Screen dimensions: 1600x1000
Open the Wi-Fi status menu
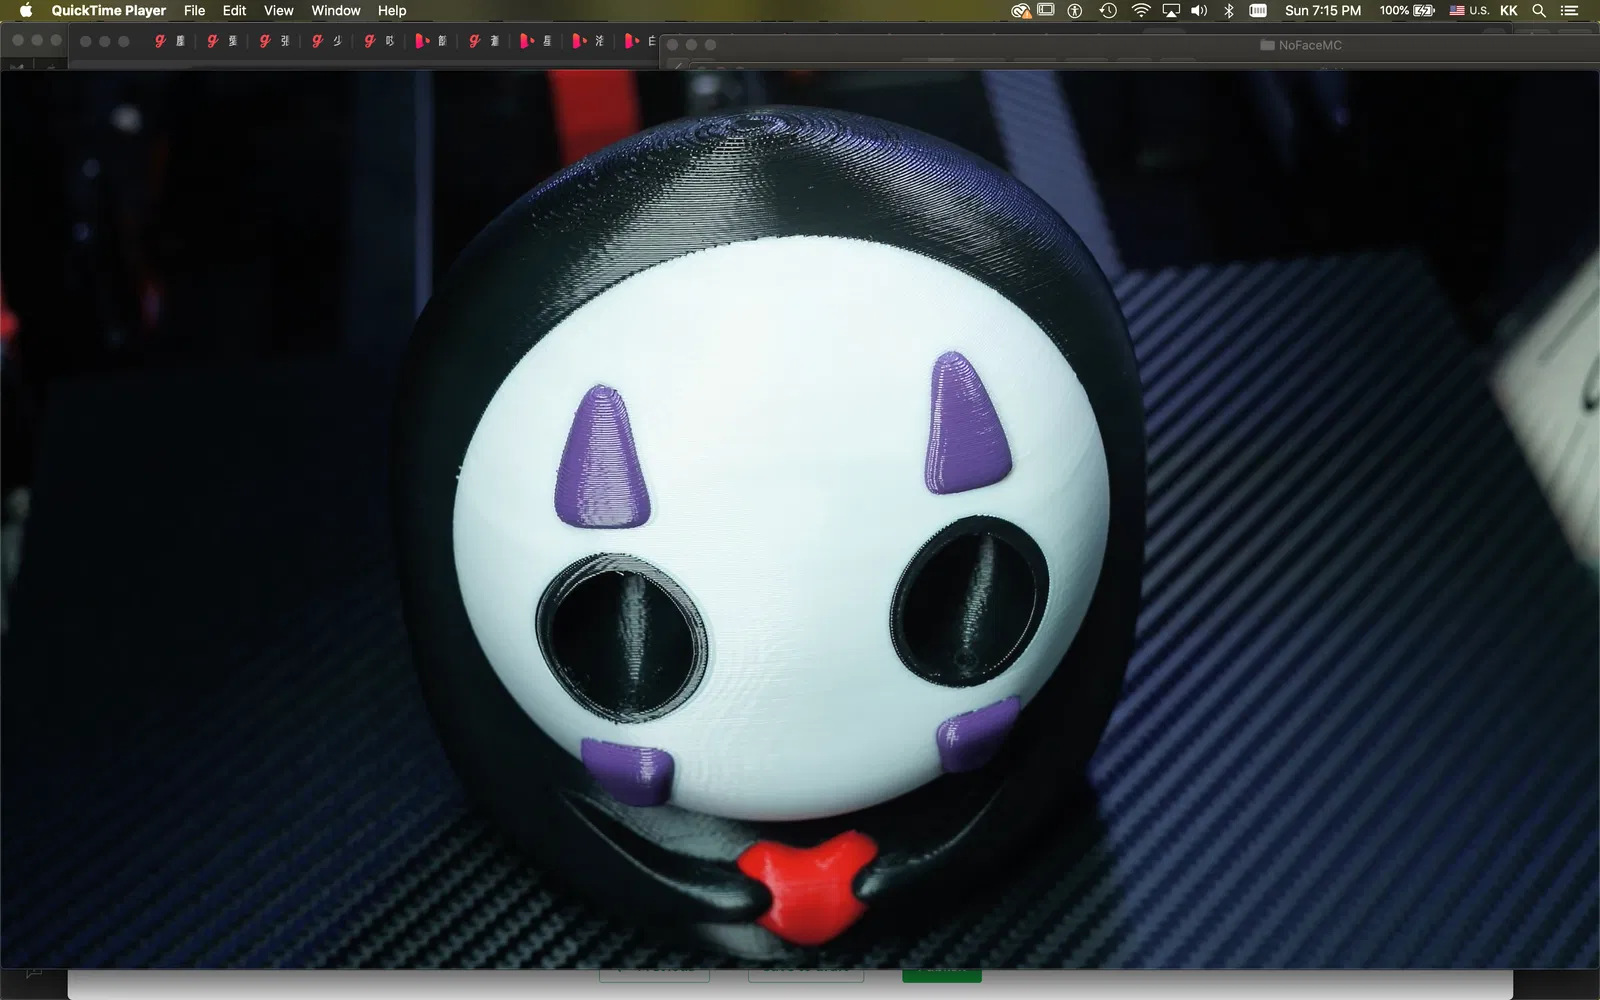[x=1140, y=11]
